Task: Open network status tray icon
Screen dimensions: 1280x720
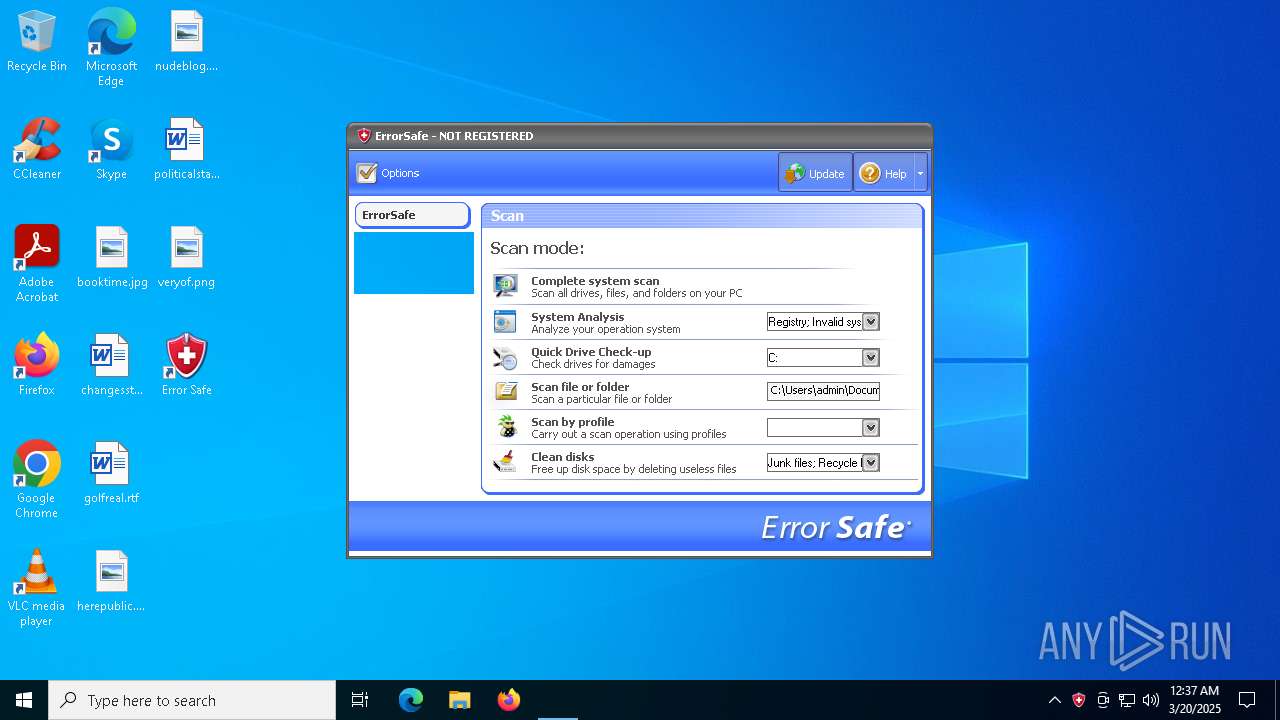Action: (x=1127, y=700)
